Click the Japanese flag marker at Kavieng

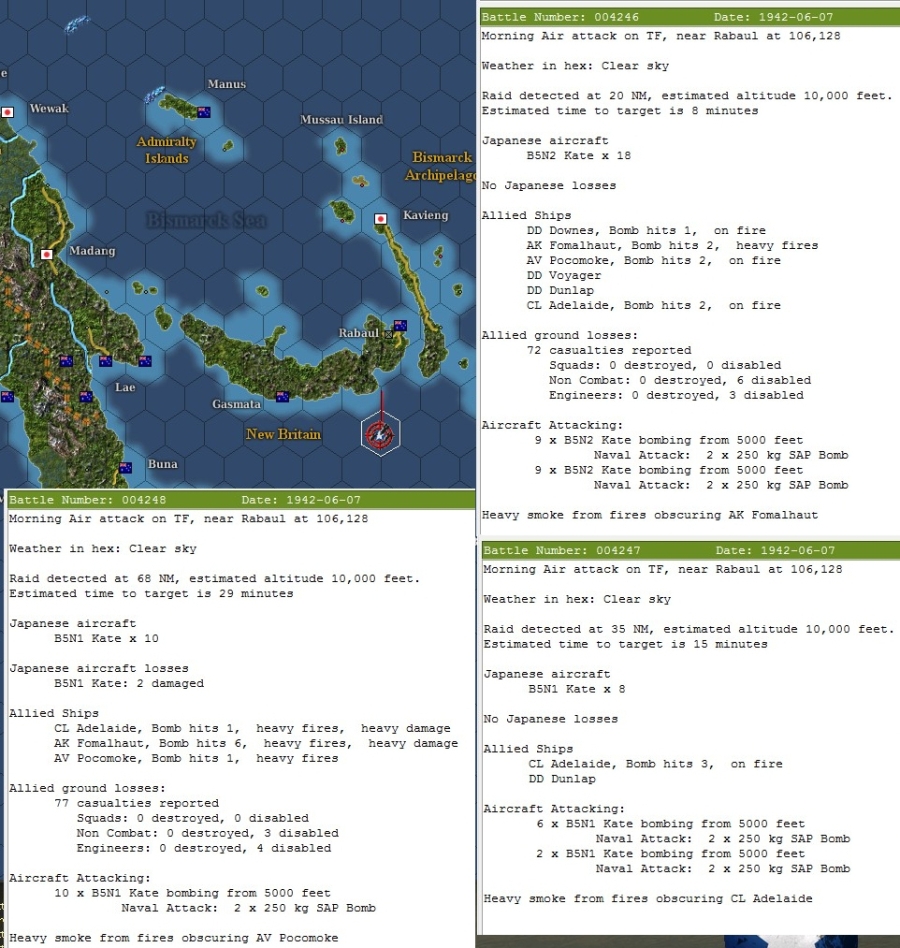[381, 219]
